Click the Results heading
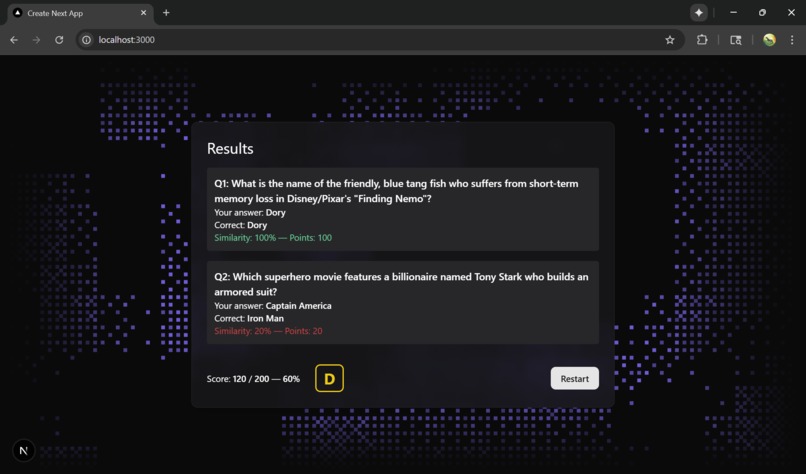Screen dimensions: 806x474 point(230,149)
